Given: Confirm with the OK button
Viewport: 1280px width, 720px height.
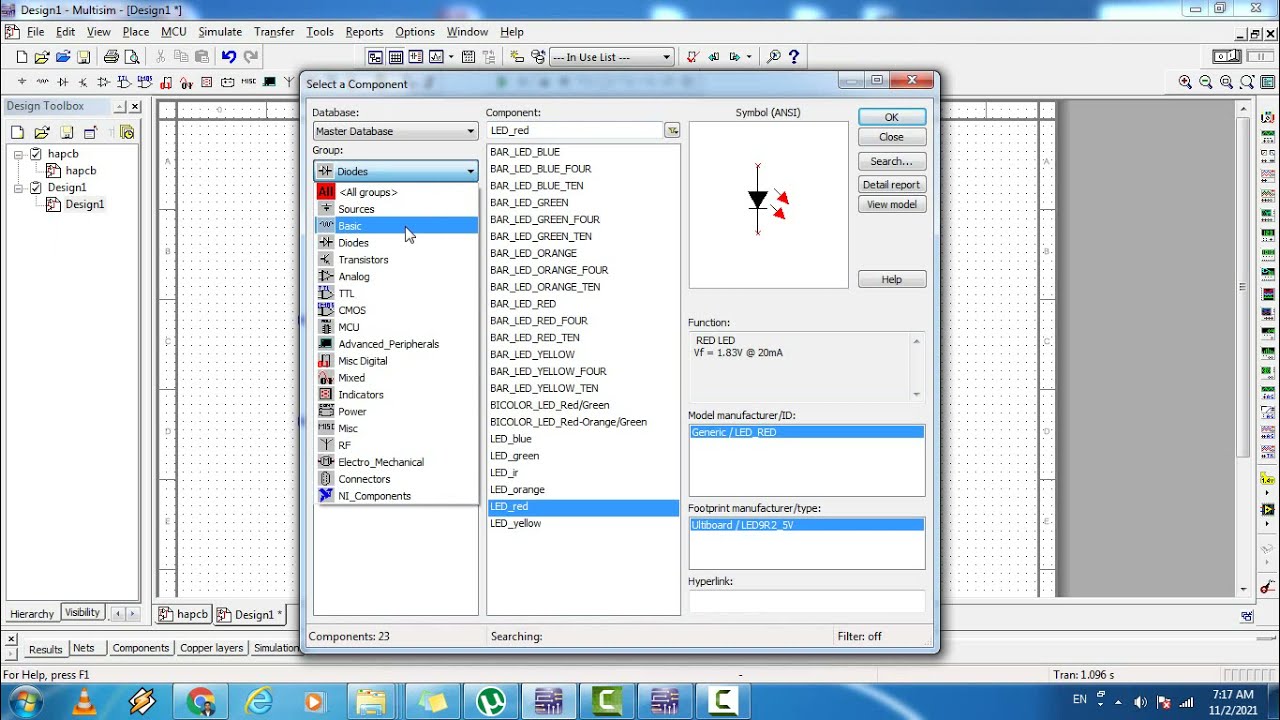Looking at the screenshot, I should coord(891,117).
